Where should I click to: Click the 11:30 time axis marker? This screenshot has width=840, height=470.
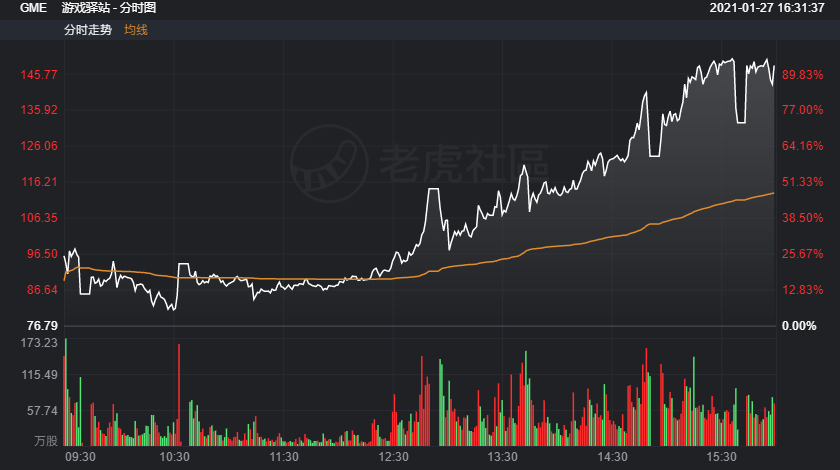pyautogui.click(x=284, y=457)
